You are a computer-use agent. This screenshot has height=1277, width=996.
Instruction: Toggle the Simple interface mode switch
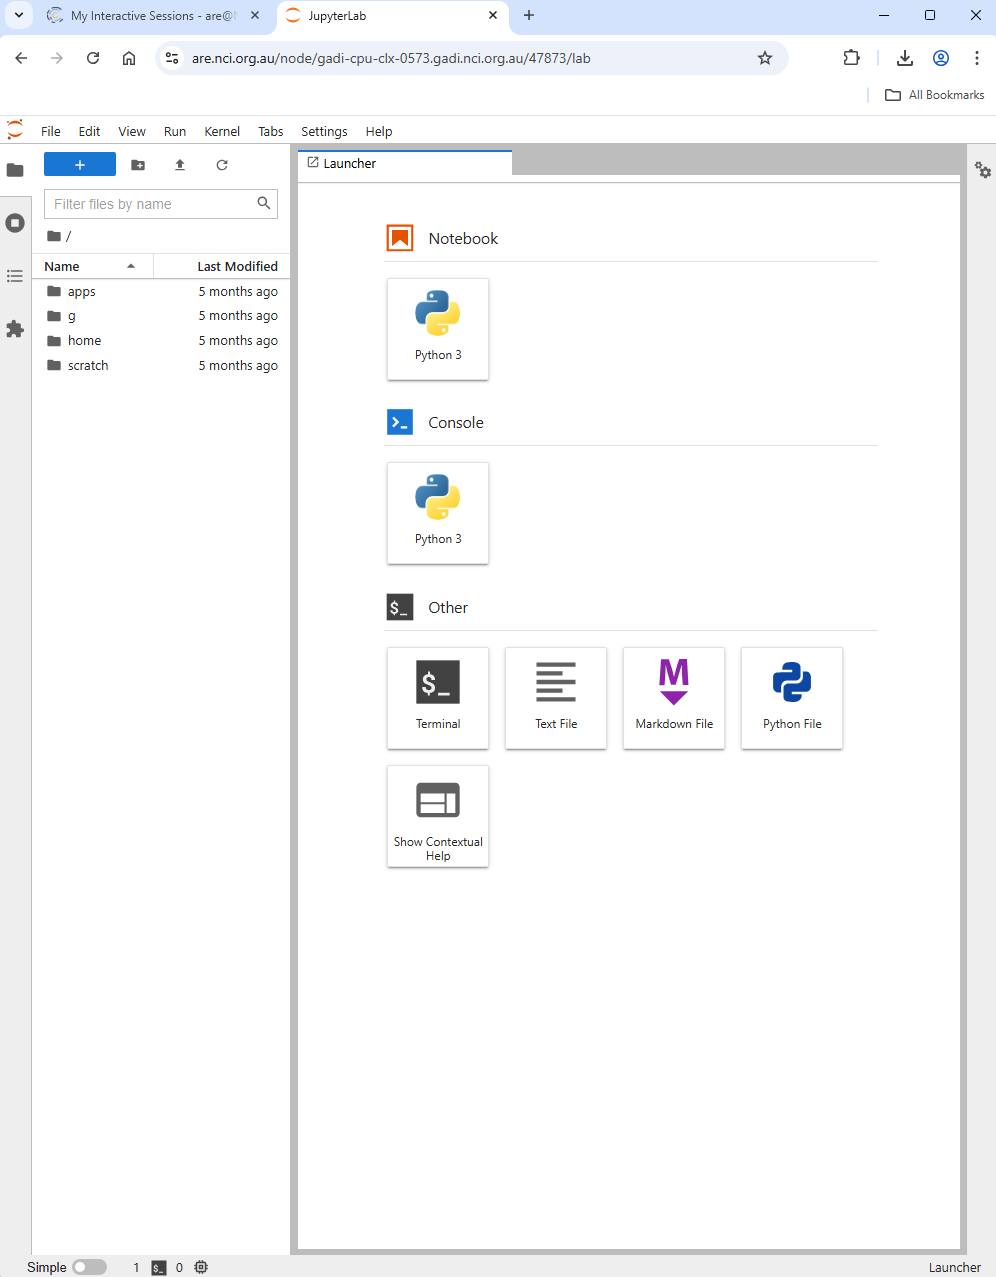[89, 1267]
